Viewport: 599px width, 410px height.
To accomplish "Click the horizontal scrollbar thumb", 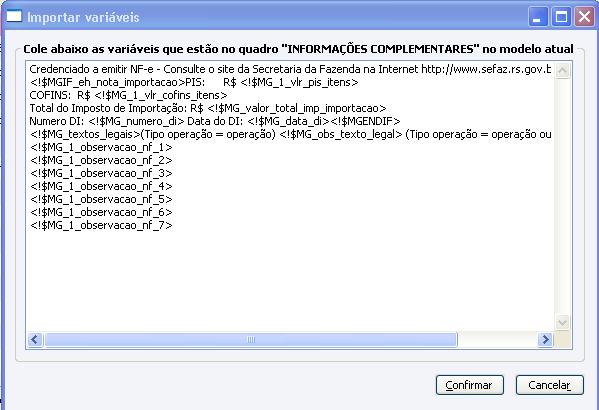I will [251, 339].
